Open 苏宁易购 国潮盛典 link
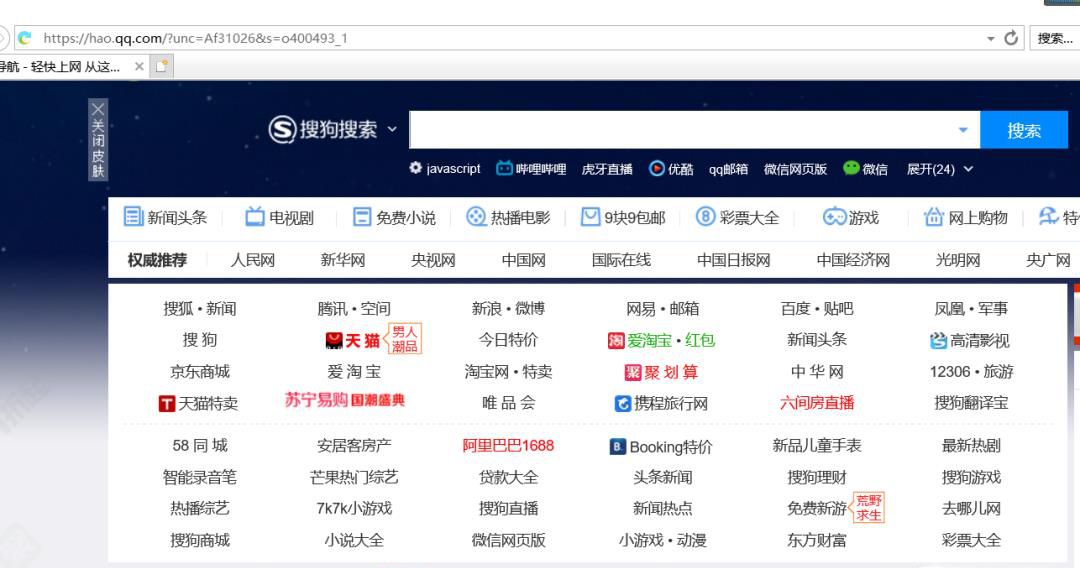 (x=344, y=400)
